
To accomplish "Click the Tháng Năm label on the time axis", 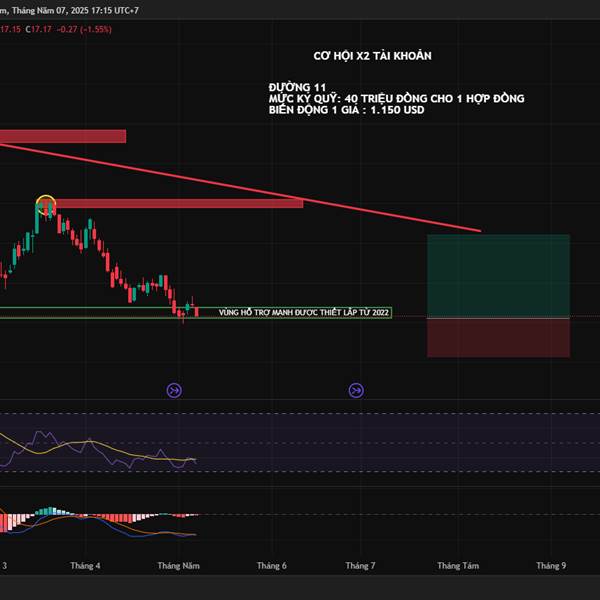I will (x=178, y=565).
